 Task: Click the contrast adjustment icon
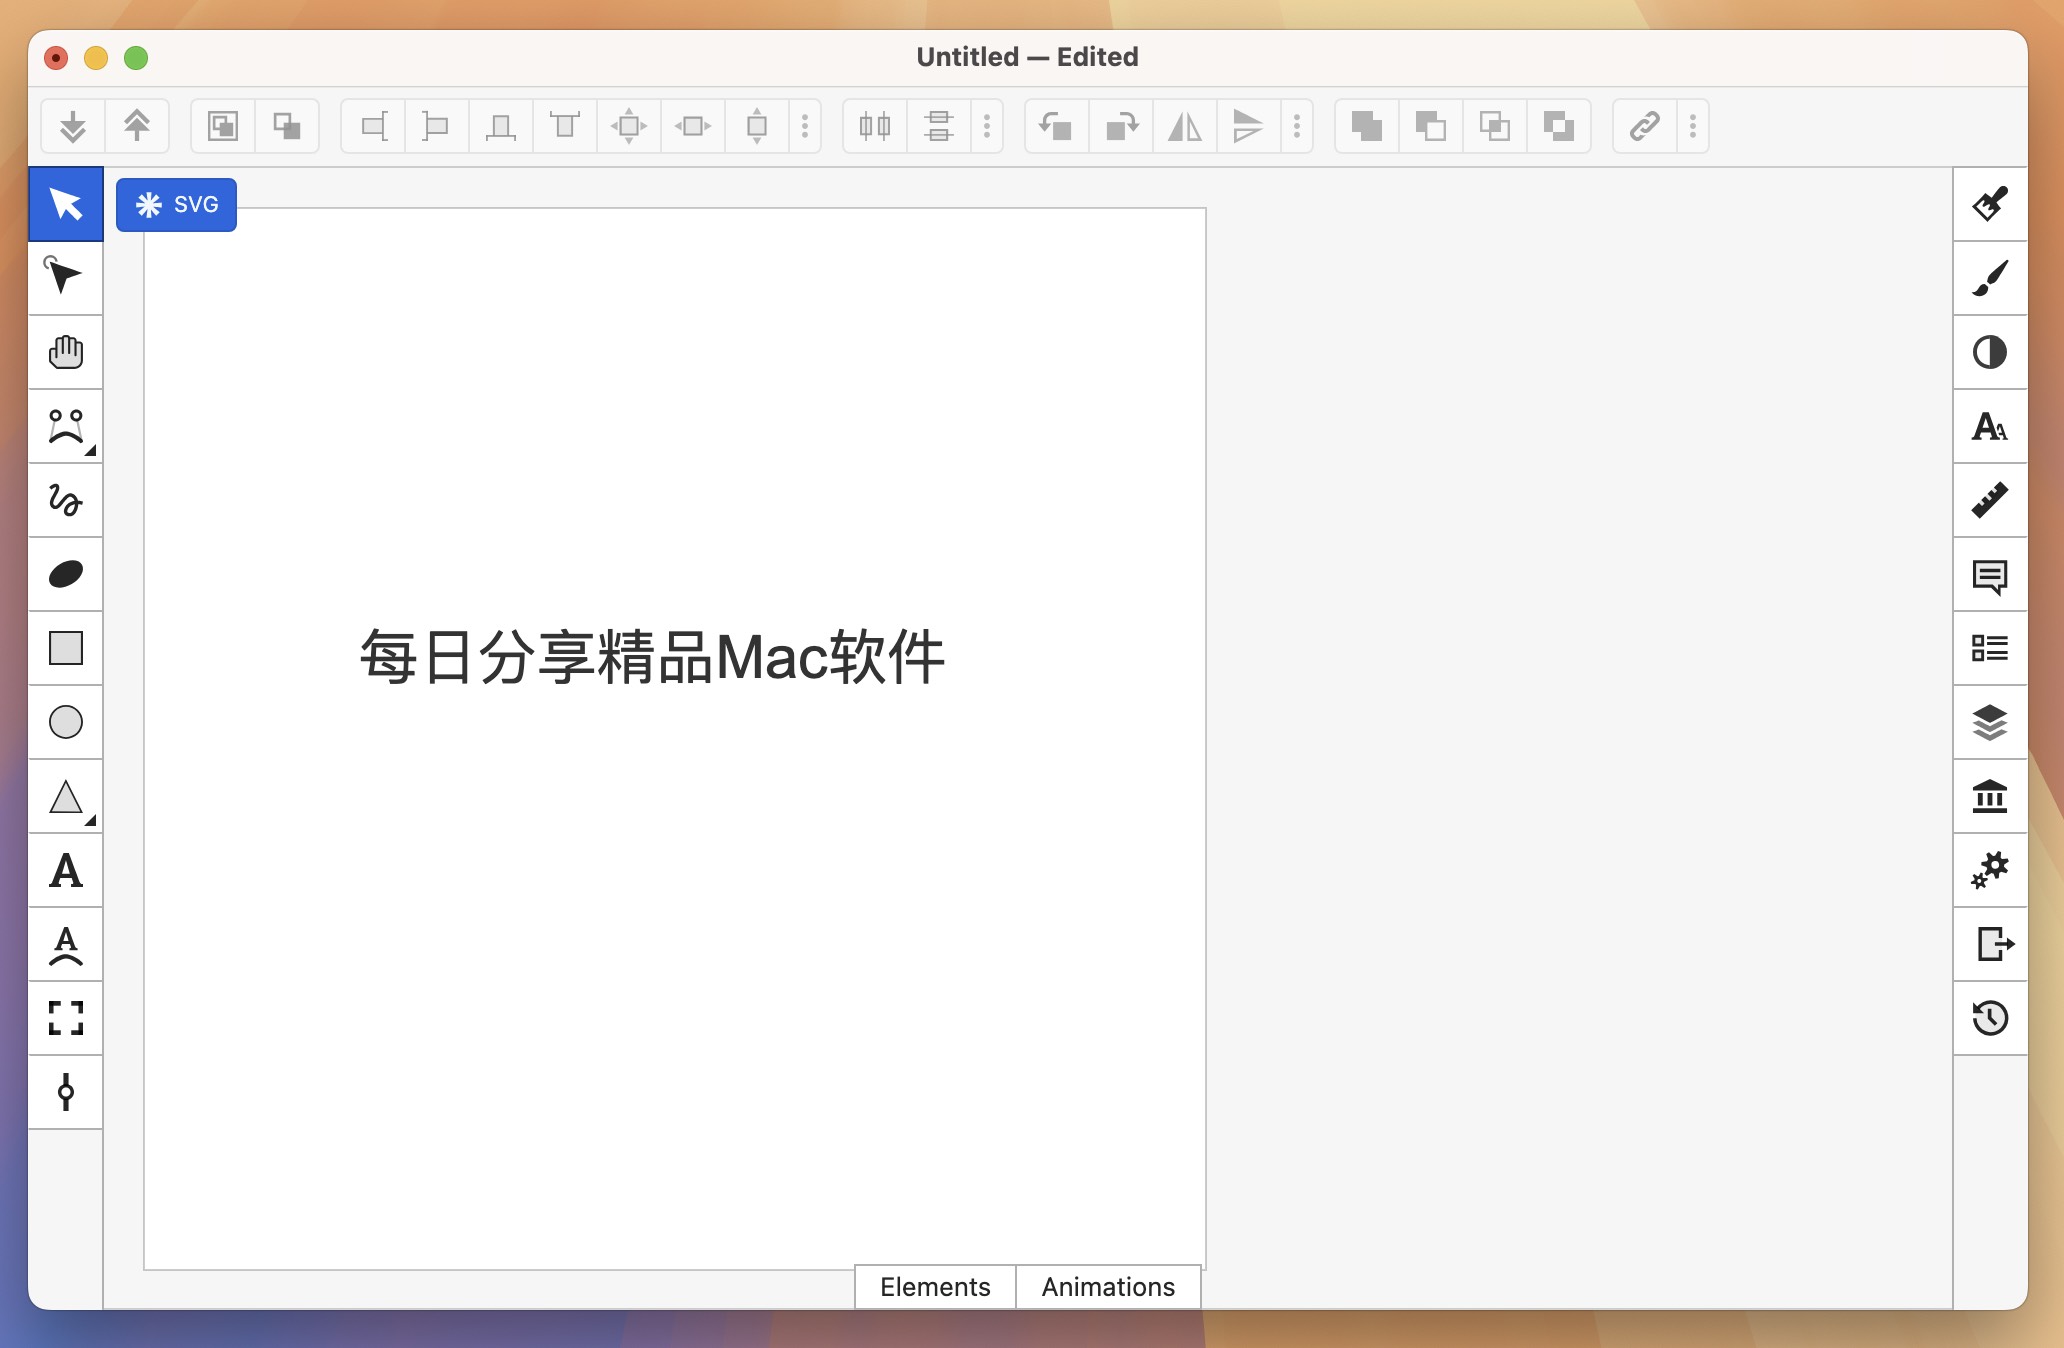(1992, 349)
